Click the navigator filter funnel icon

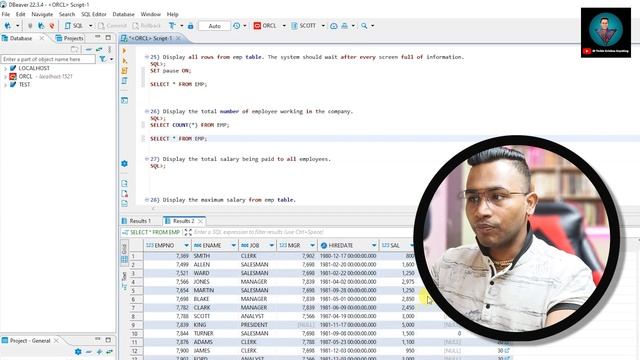coord(102,59)
